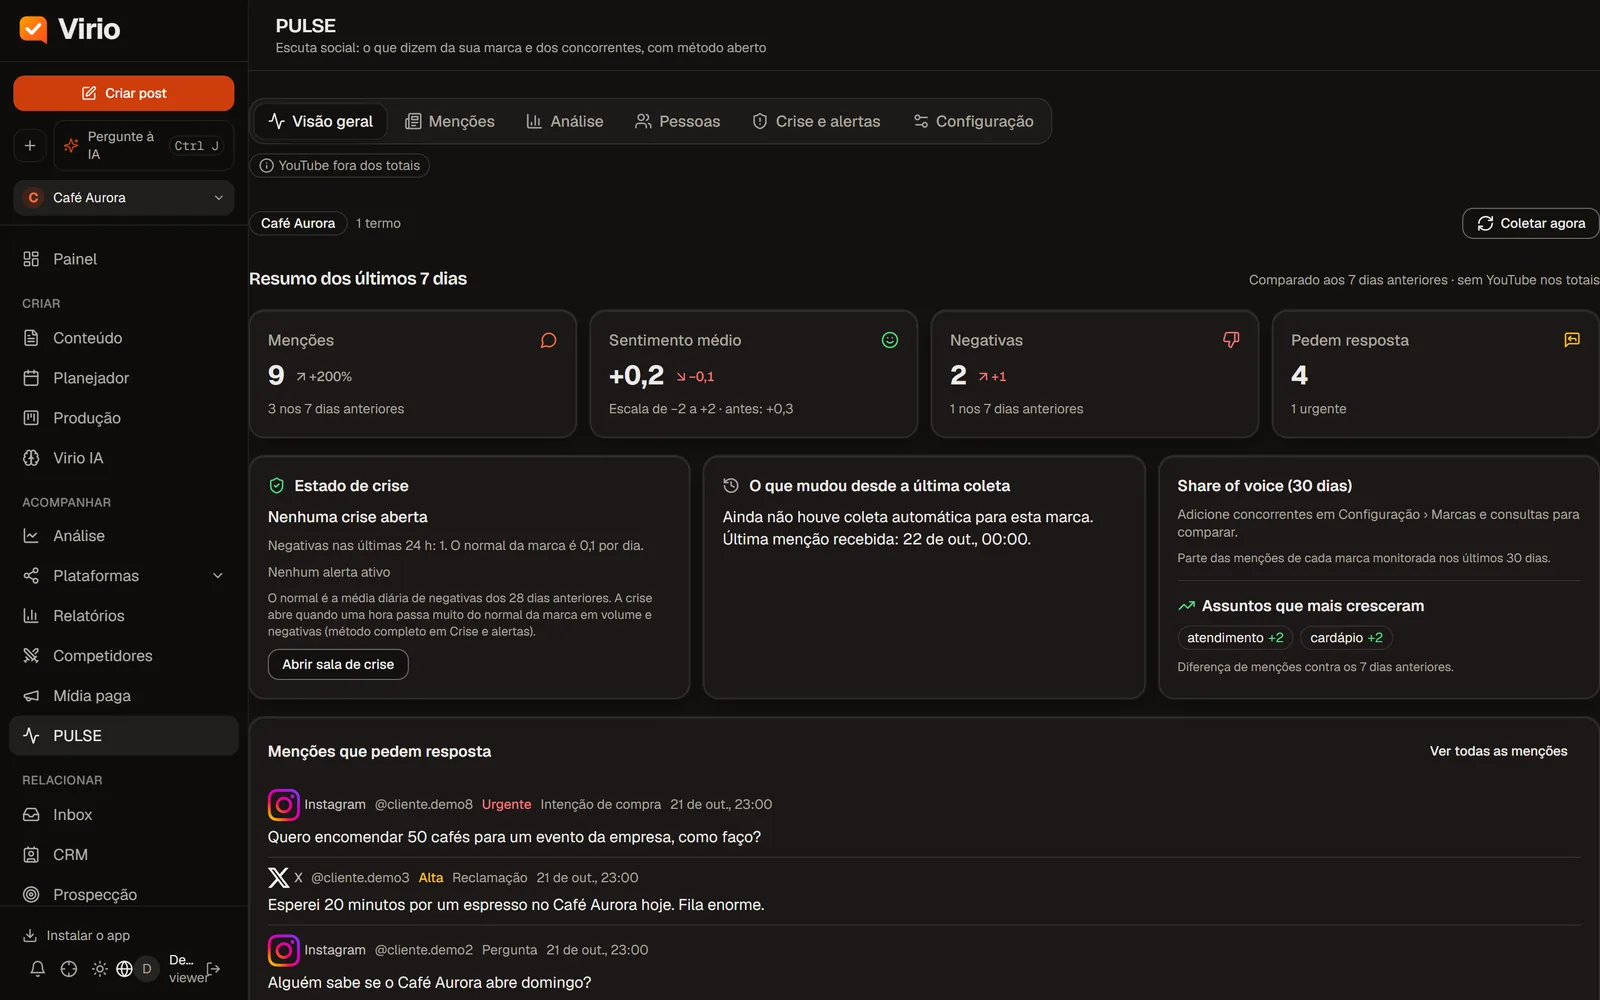Open Competidores in the sidebar
The width and height of the screenshot is (1600, 1000).
tap(124, 656)
